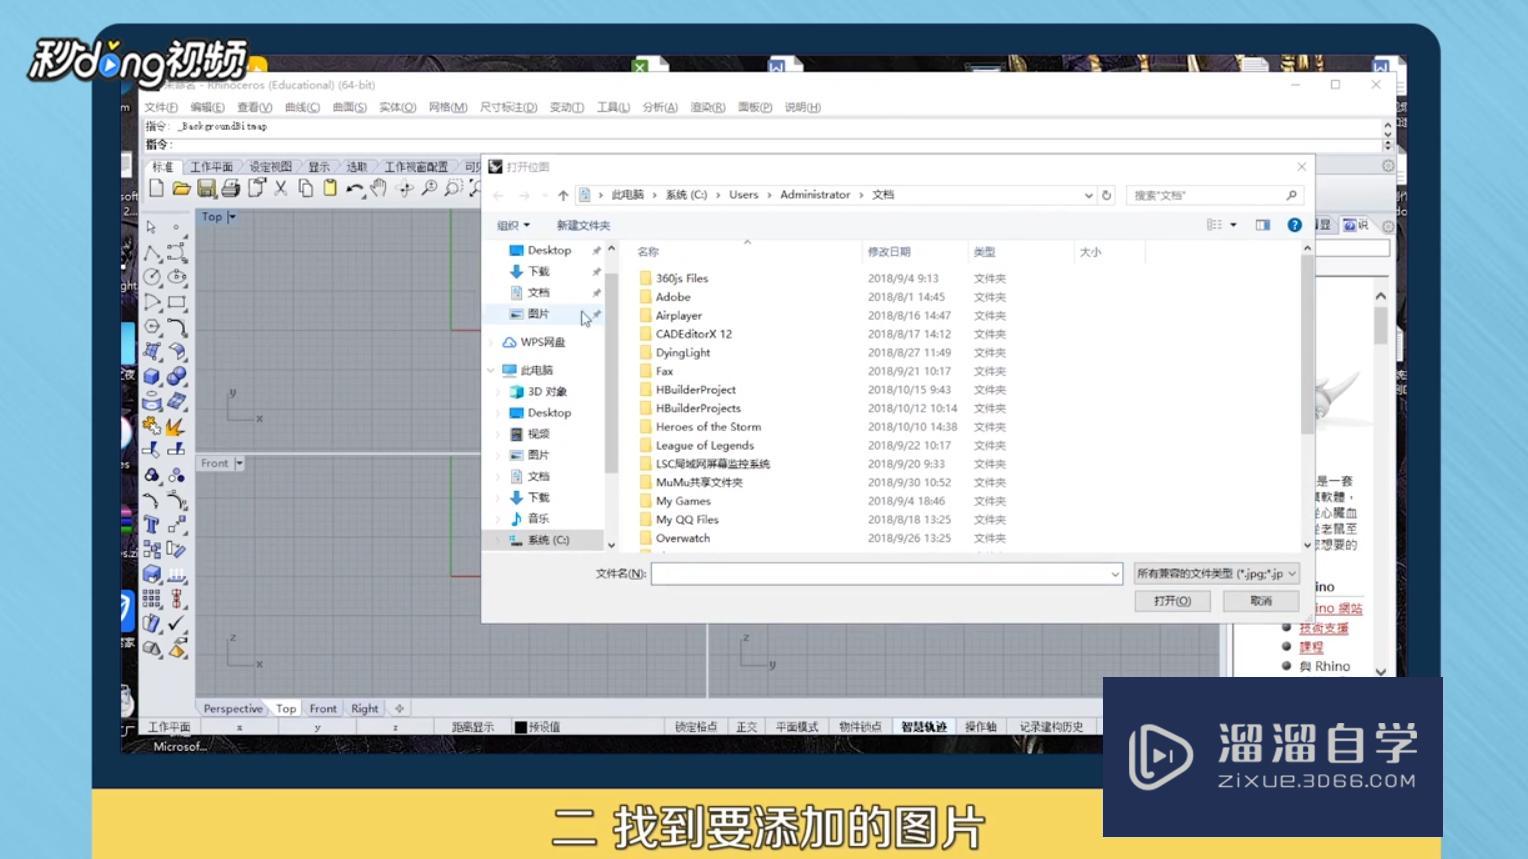Select the Text object tool in left sidebar
The width and height of the screenshot is (1528, 859).
click(x=152, y=525)
